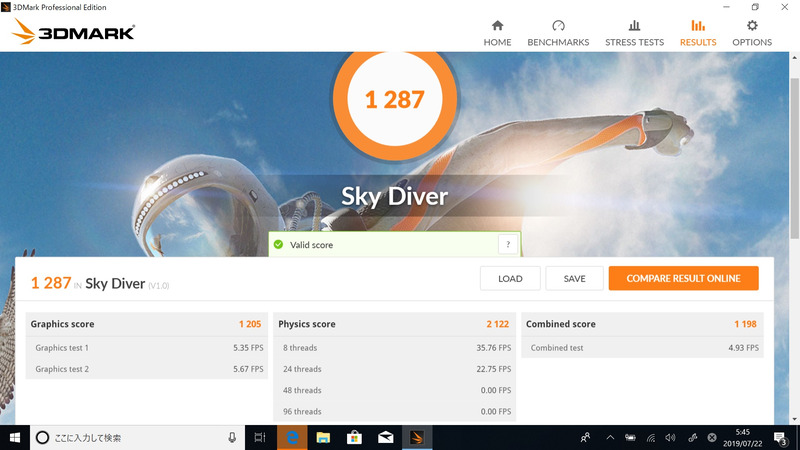Click the Sky Diver title banner
800x450 pixels.
point(394,196)
